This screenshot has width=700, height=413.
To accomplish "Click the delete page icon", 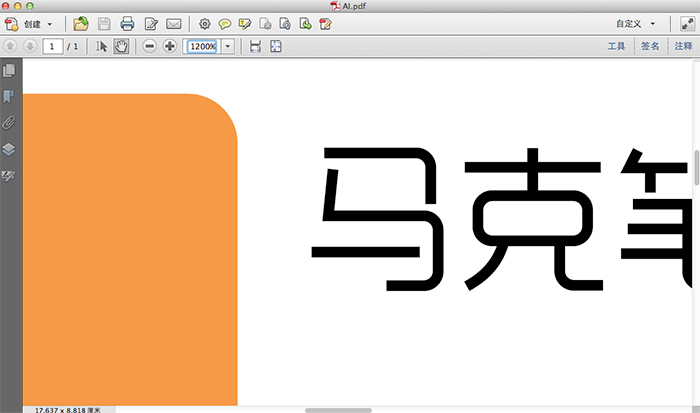I will (265, 24).
